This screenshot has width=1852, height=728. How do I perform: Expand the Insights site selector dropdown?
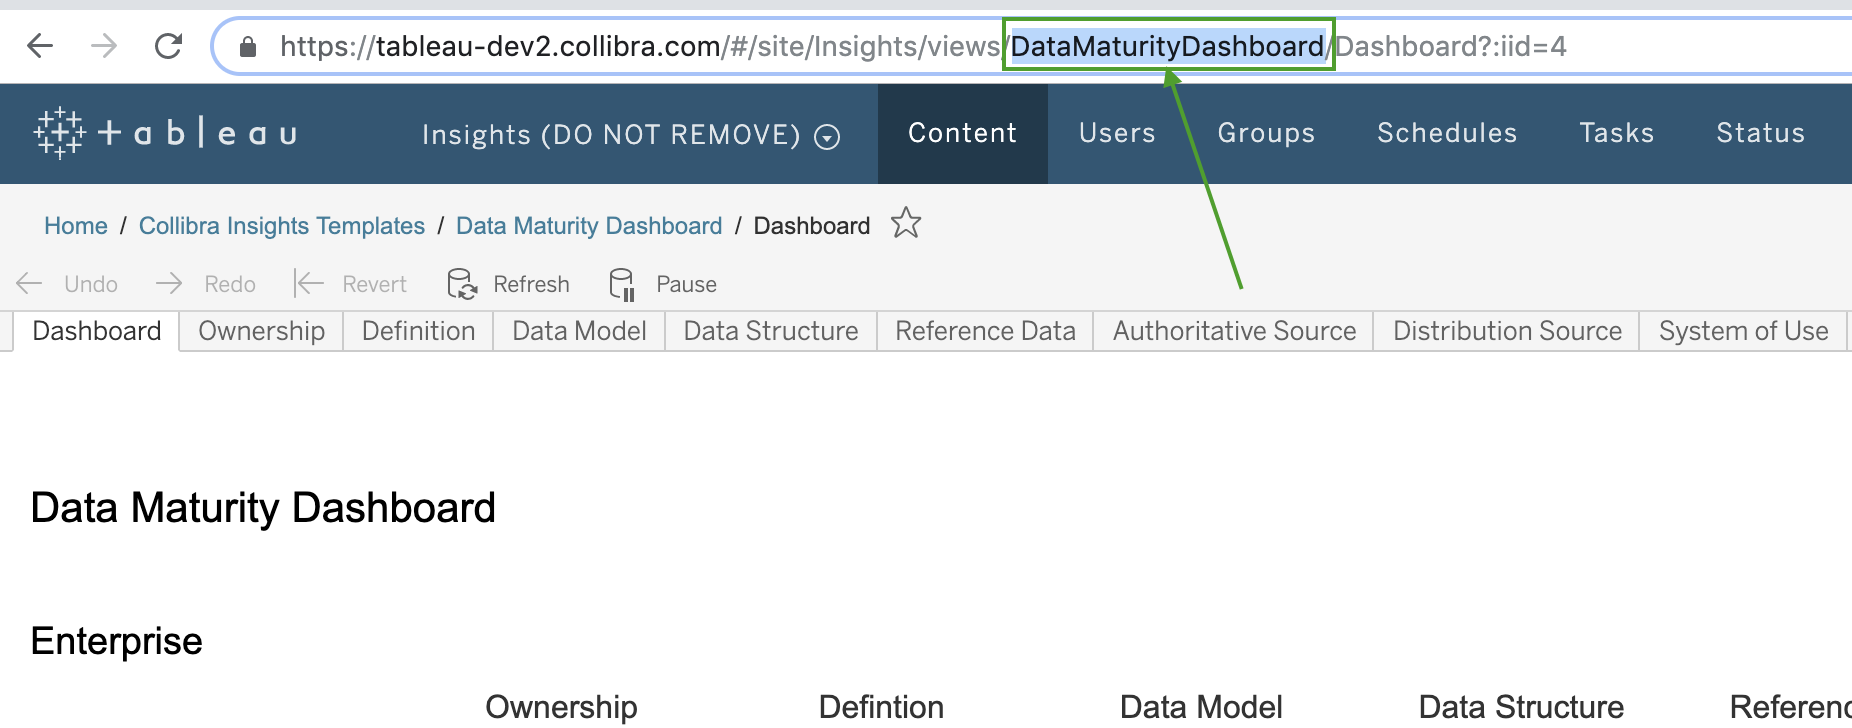pos(827,136)
